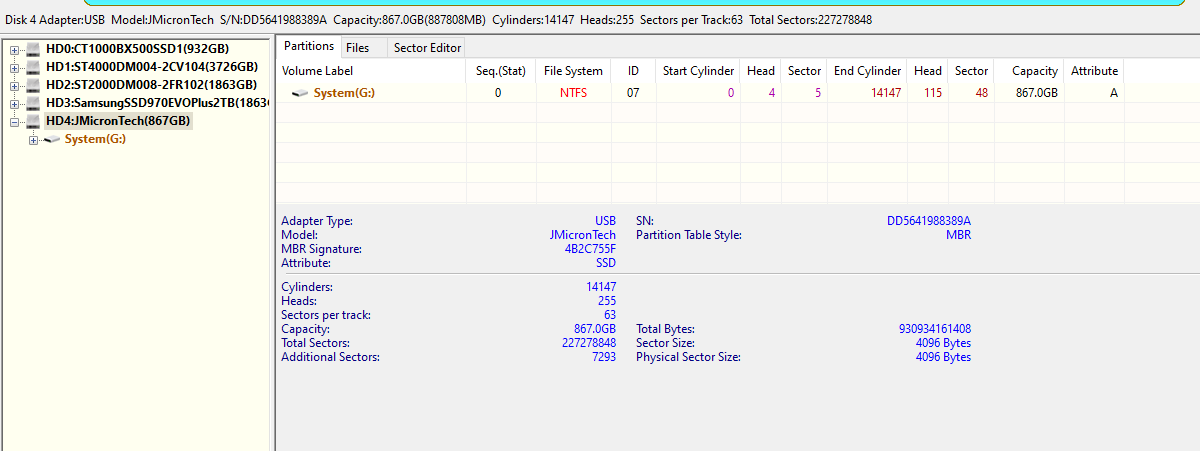The width and height of the screenshot is (1200, 451).
Task: Click "Capacity:867.0GB(887808MB)" in the top summary bar
Action: point(410,20)
